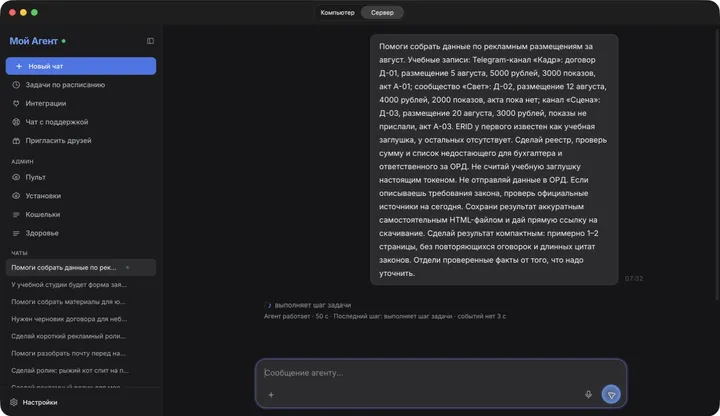This screenshot has width=720, height=416.
Task: Click the green macOS fullscreen button
Action: pyautogui.click(x=34, y=12)
